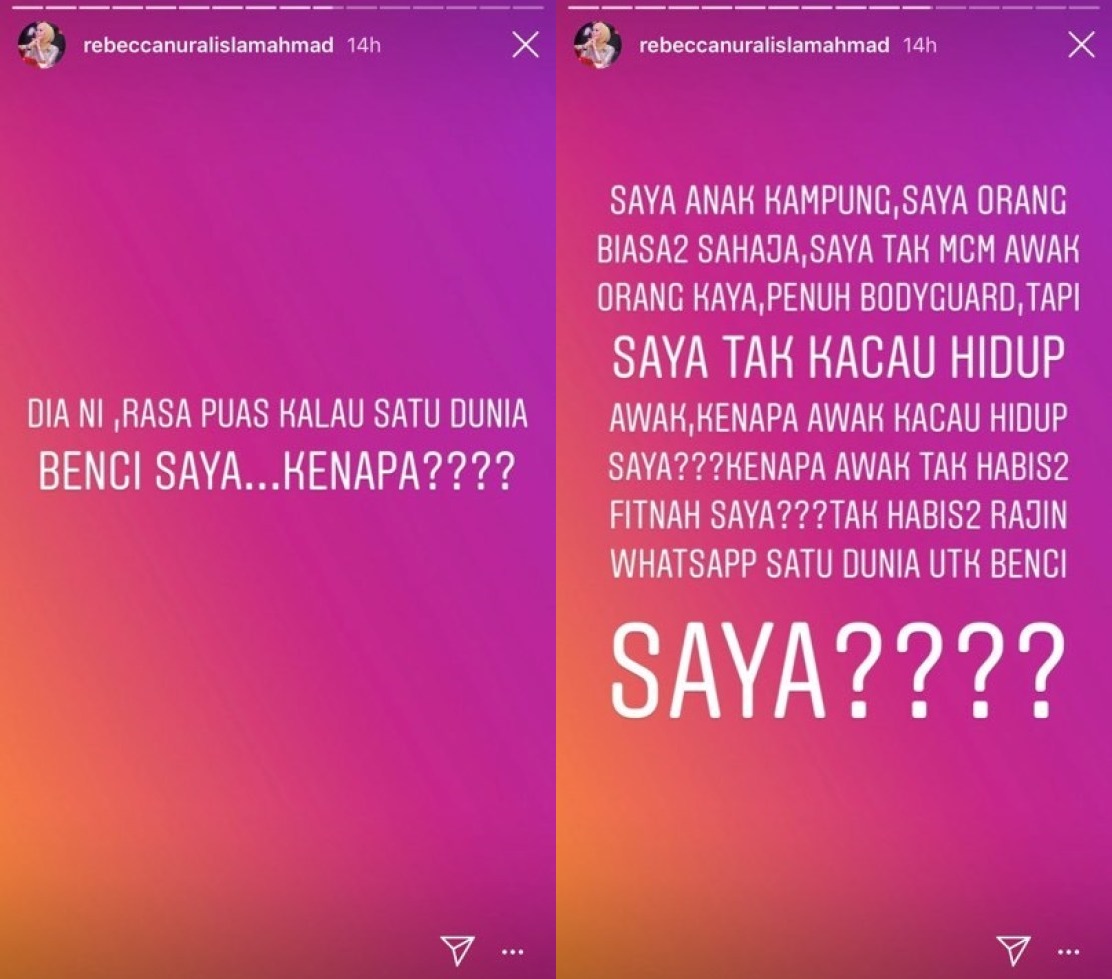1112x979 pixels.
Task: Tap the 14h timestamp on the left story
Action: pos(364,45)
